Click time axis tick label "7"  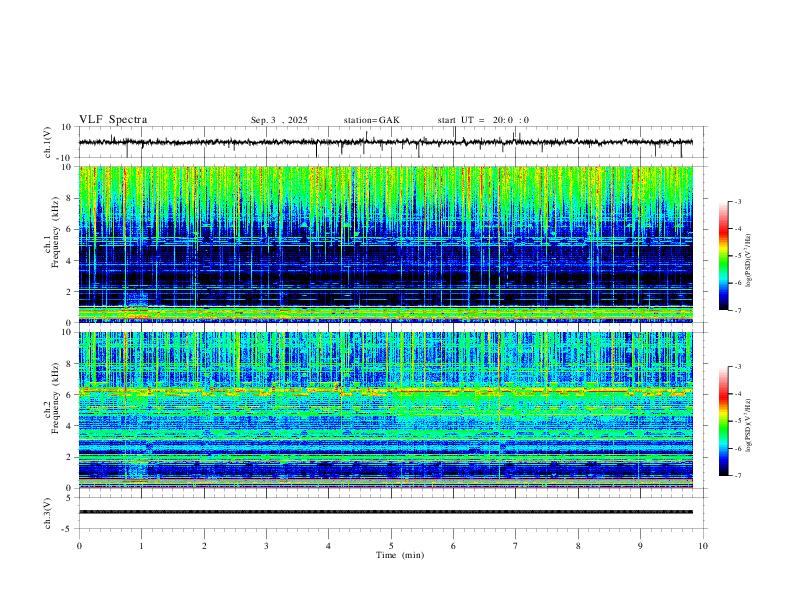point(516,546)
